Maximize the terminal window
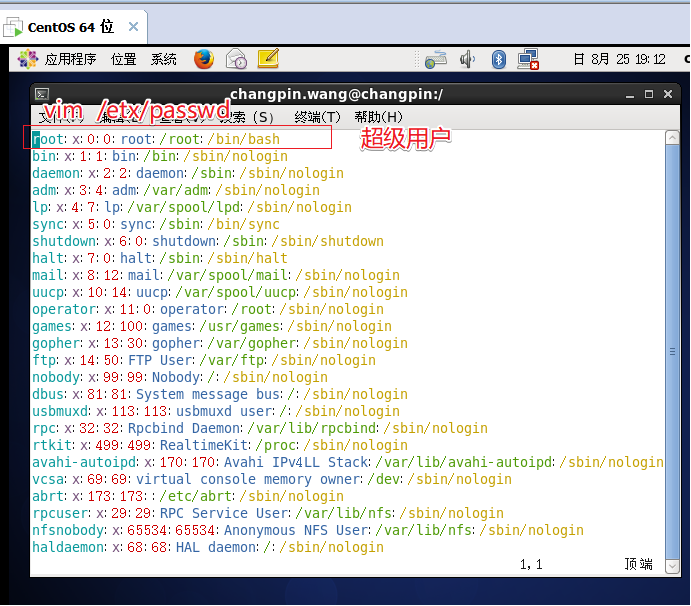Image resolution: width=691 pixels, height=606 pixels. pos(649,94)
